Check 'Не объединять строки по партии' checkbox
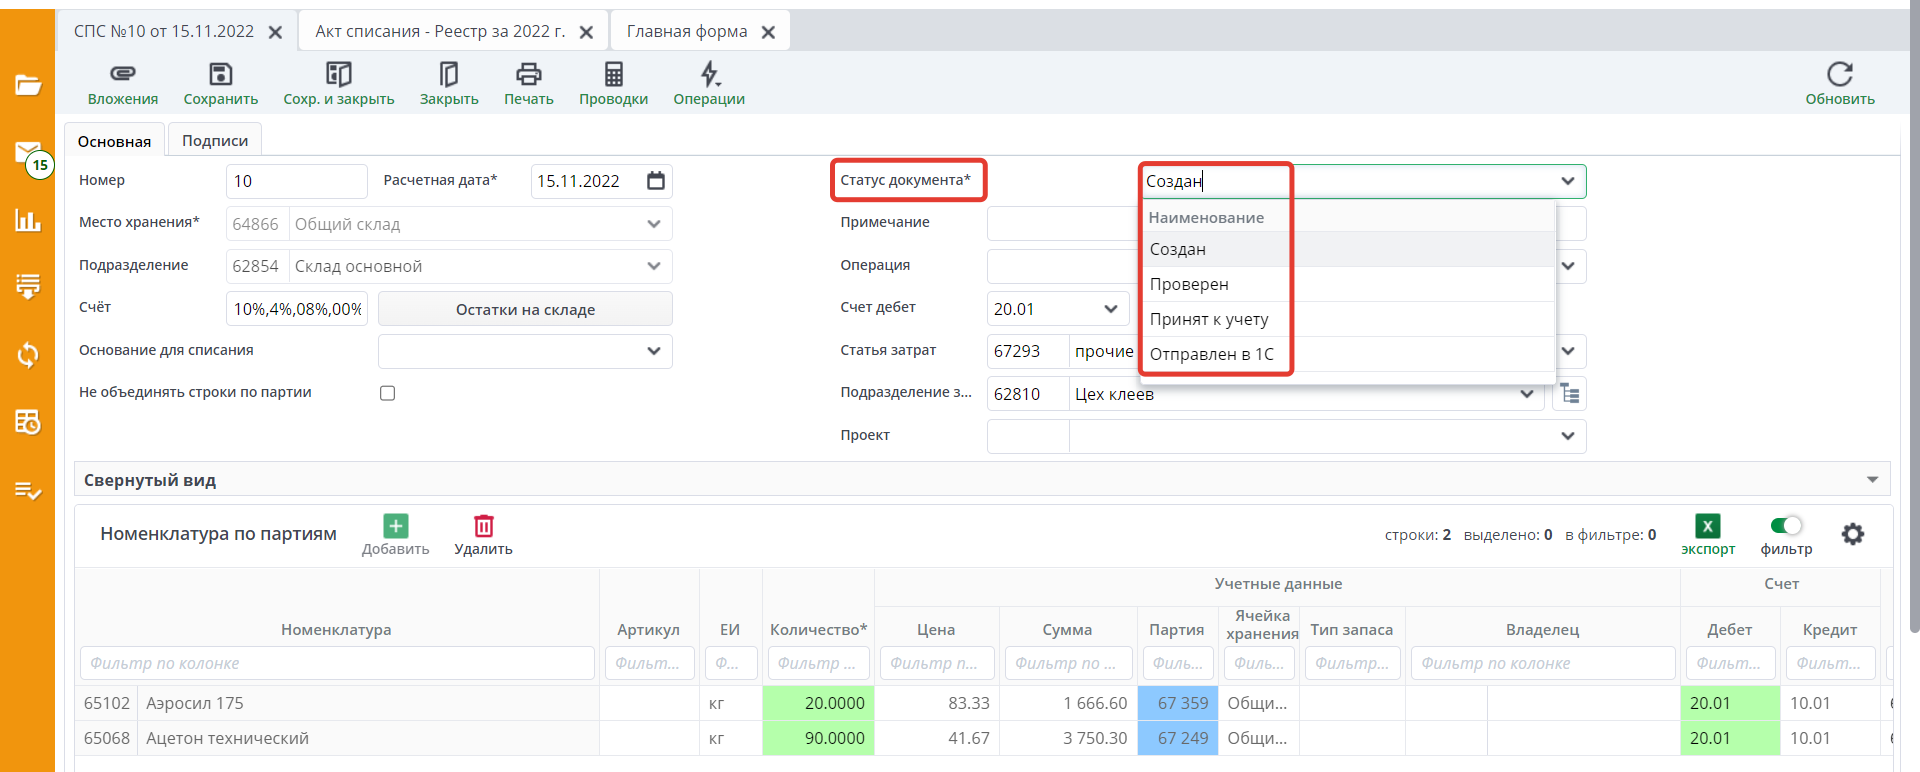This screenshot has width=1920, height=772. tap(388, 393)
